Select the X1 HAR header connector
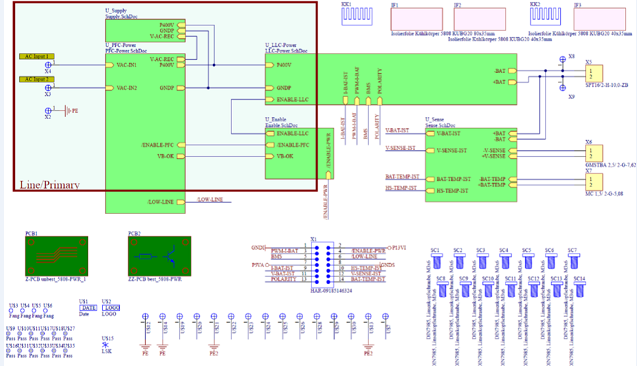 [322, 265]
